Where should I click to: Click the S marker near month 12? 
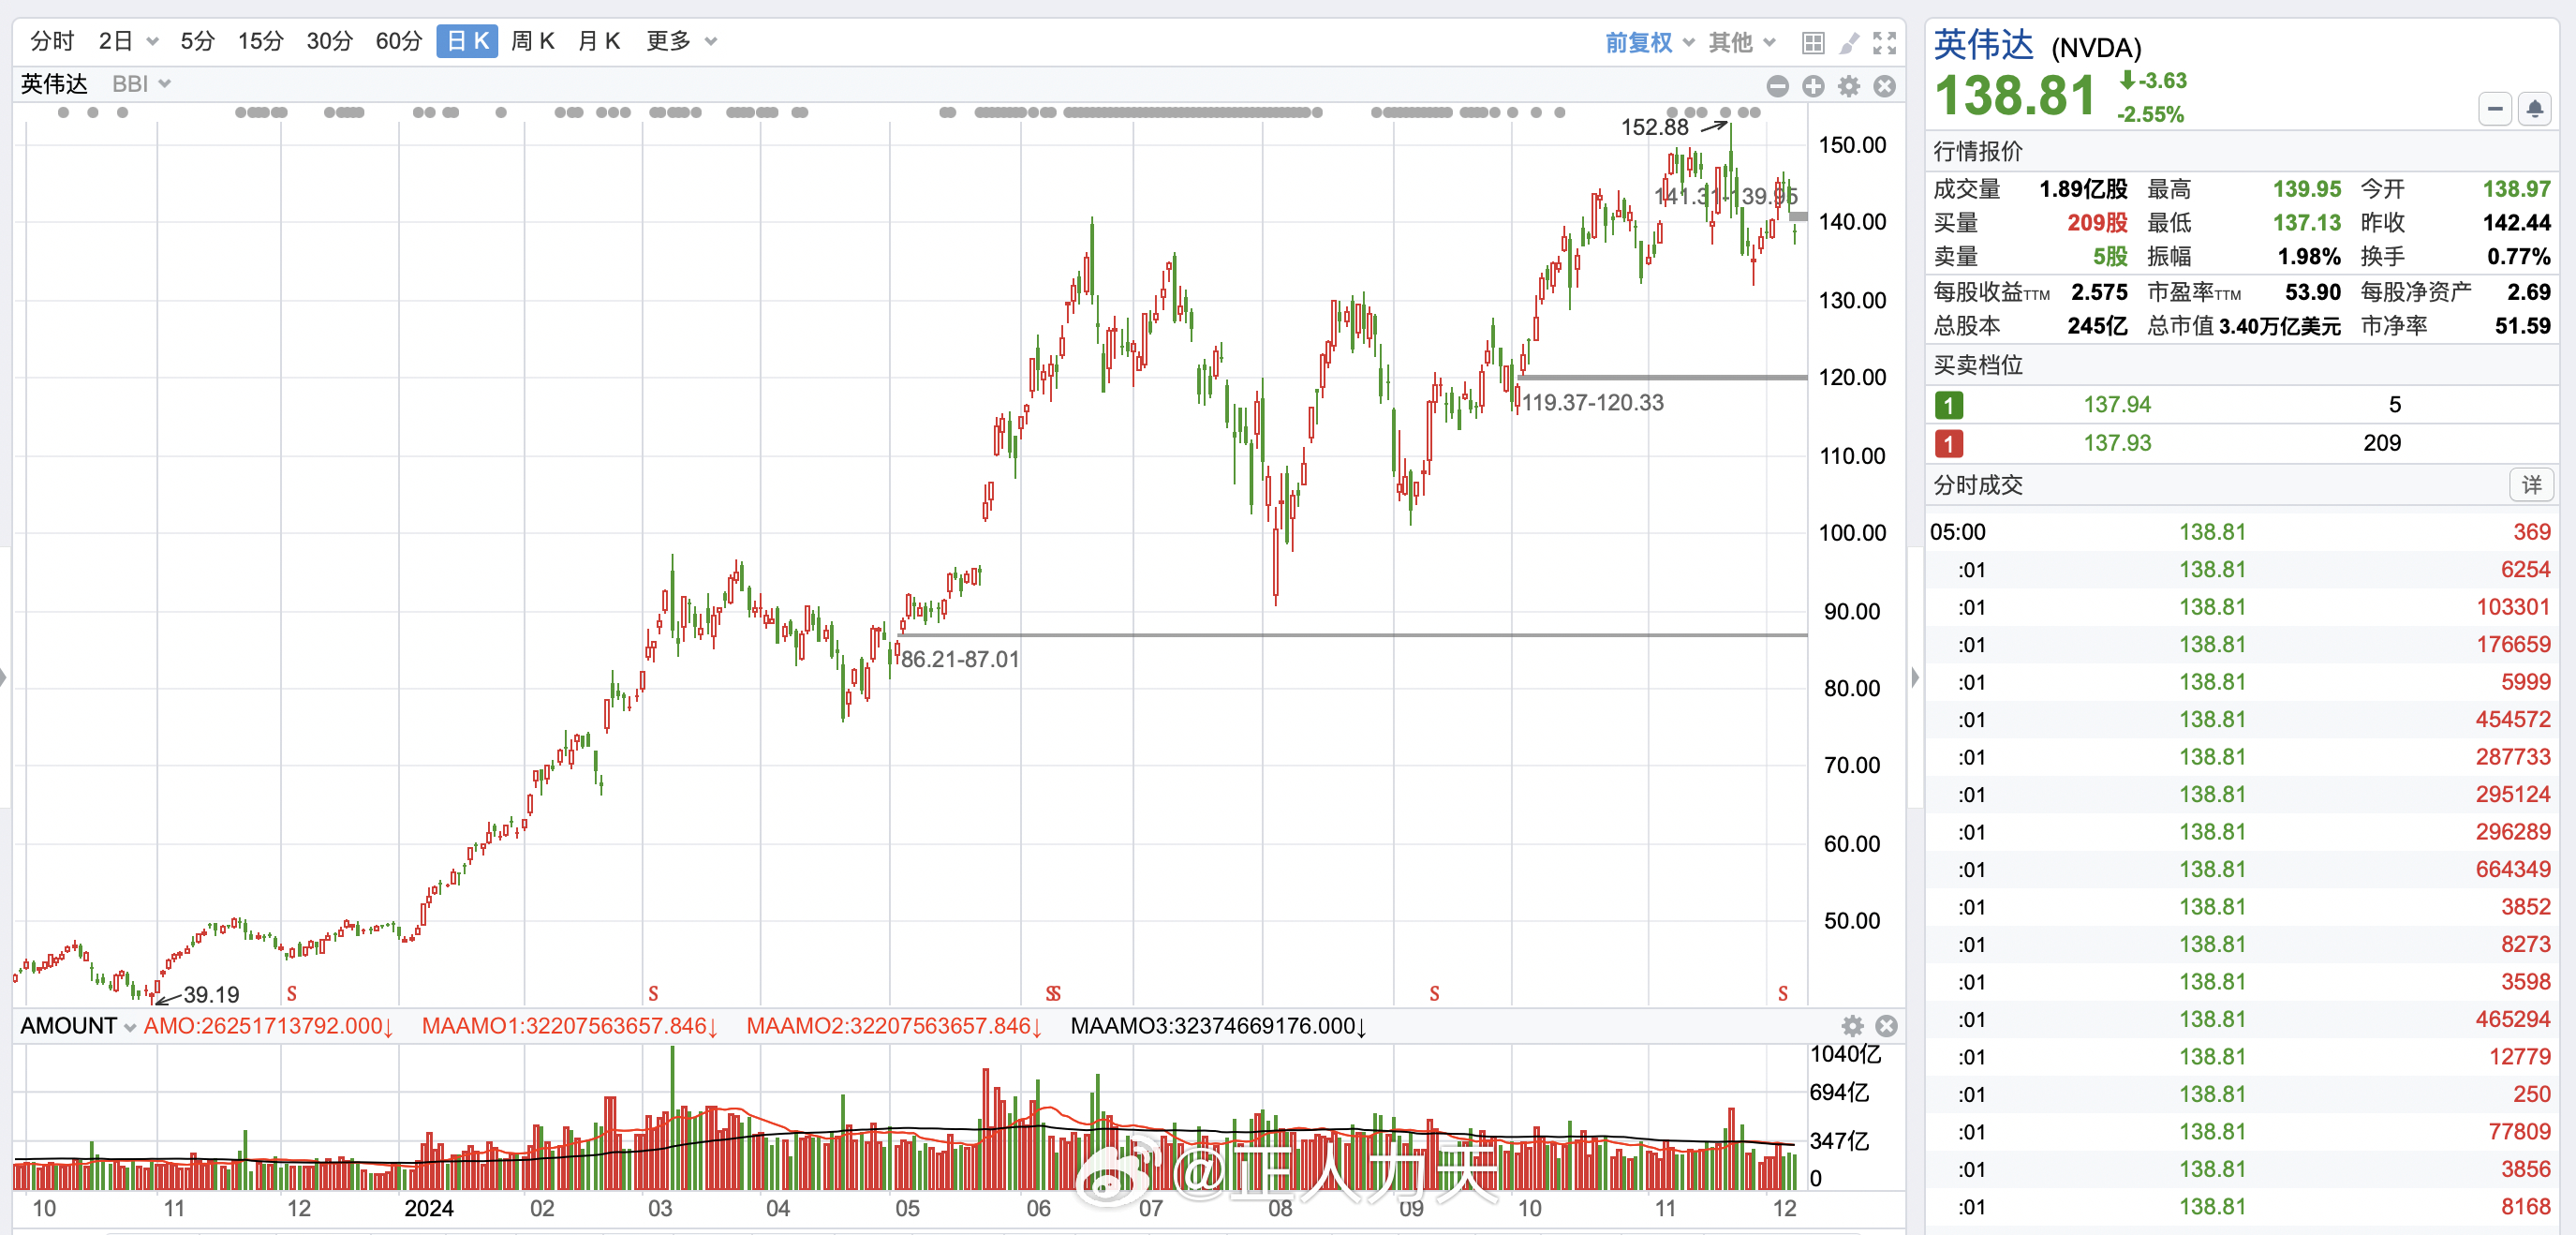pos(292,993)
